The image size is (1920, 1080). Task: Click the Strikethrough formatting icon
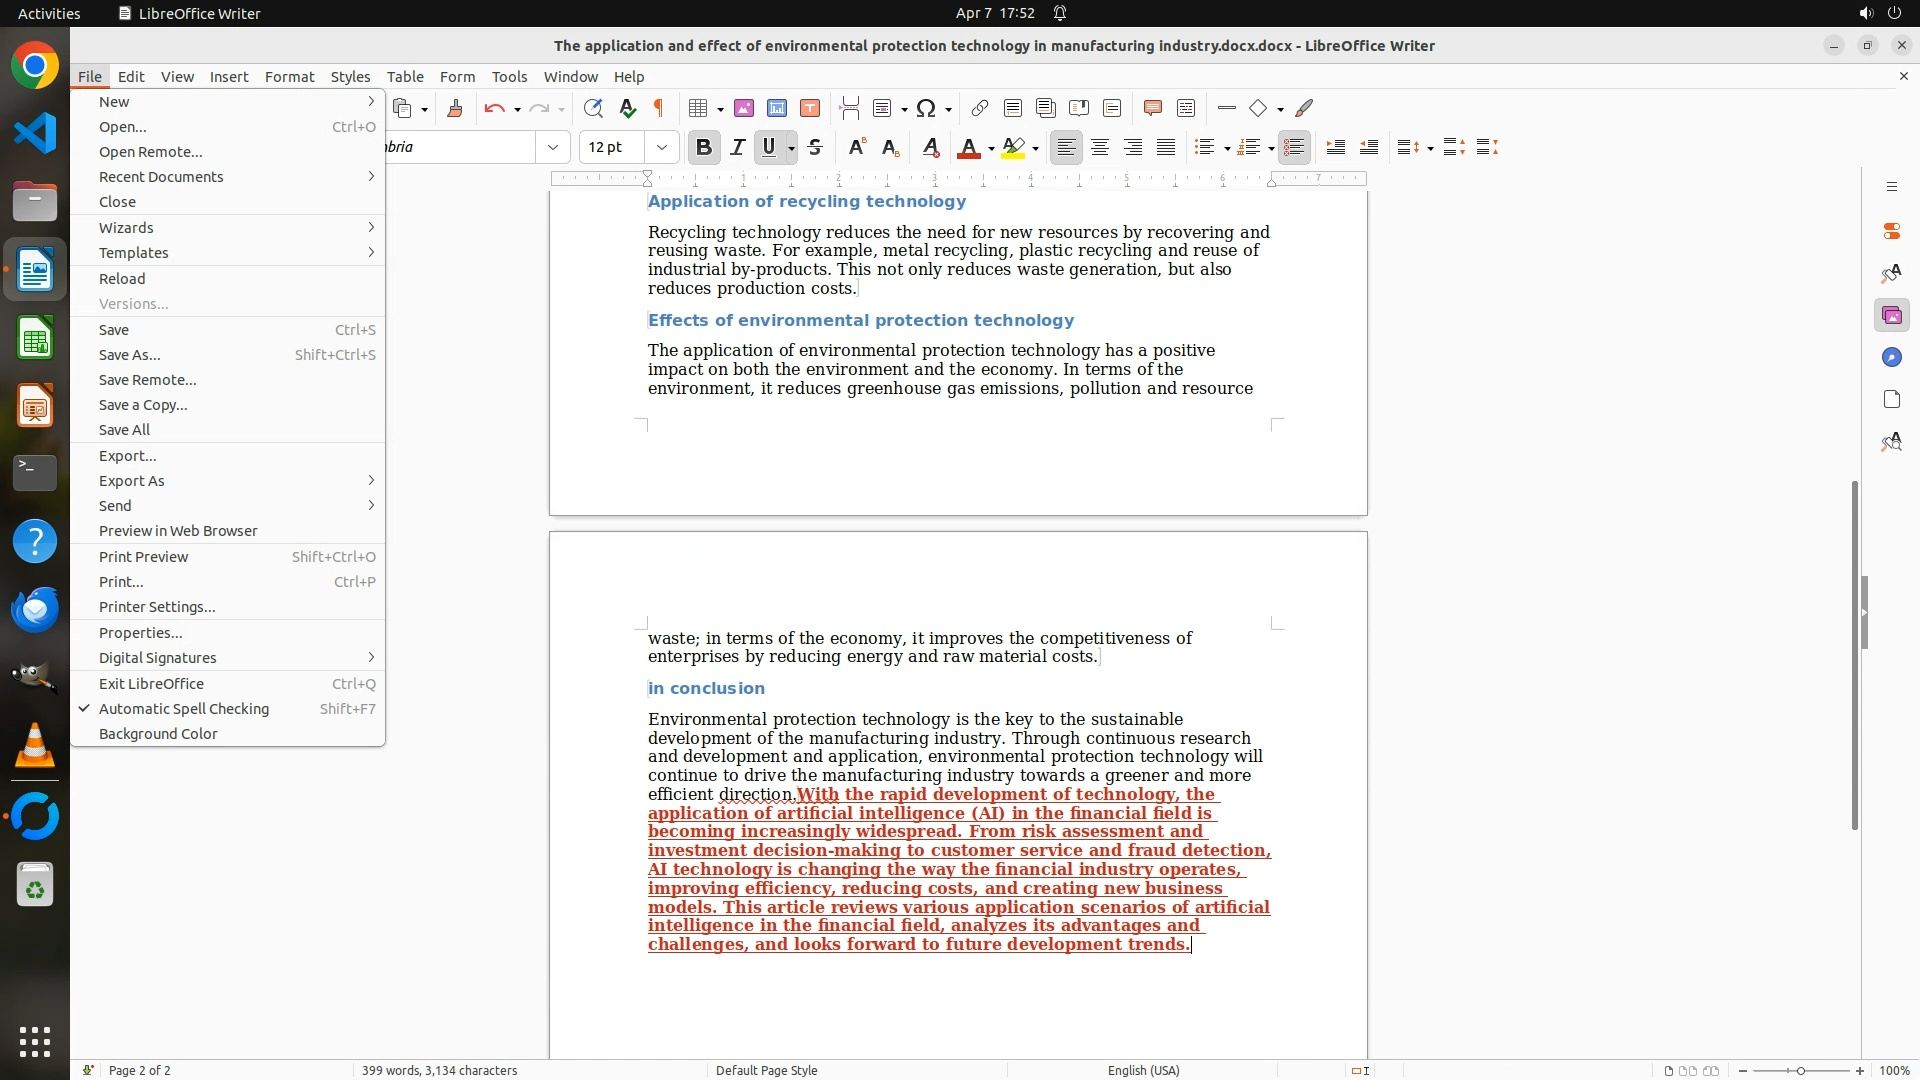pyautogui.click(x=815, y=147)
